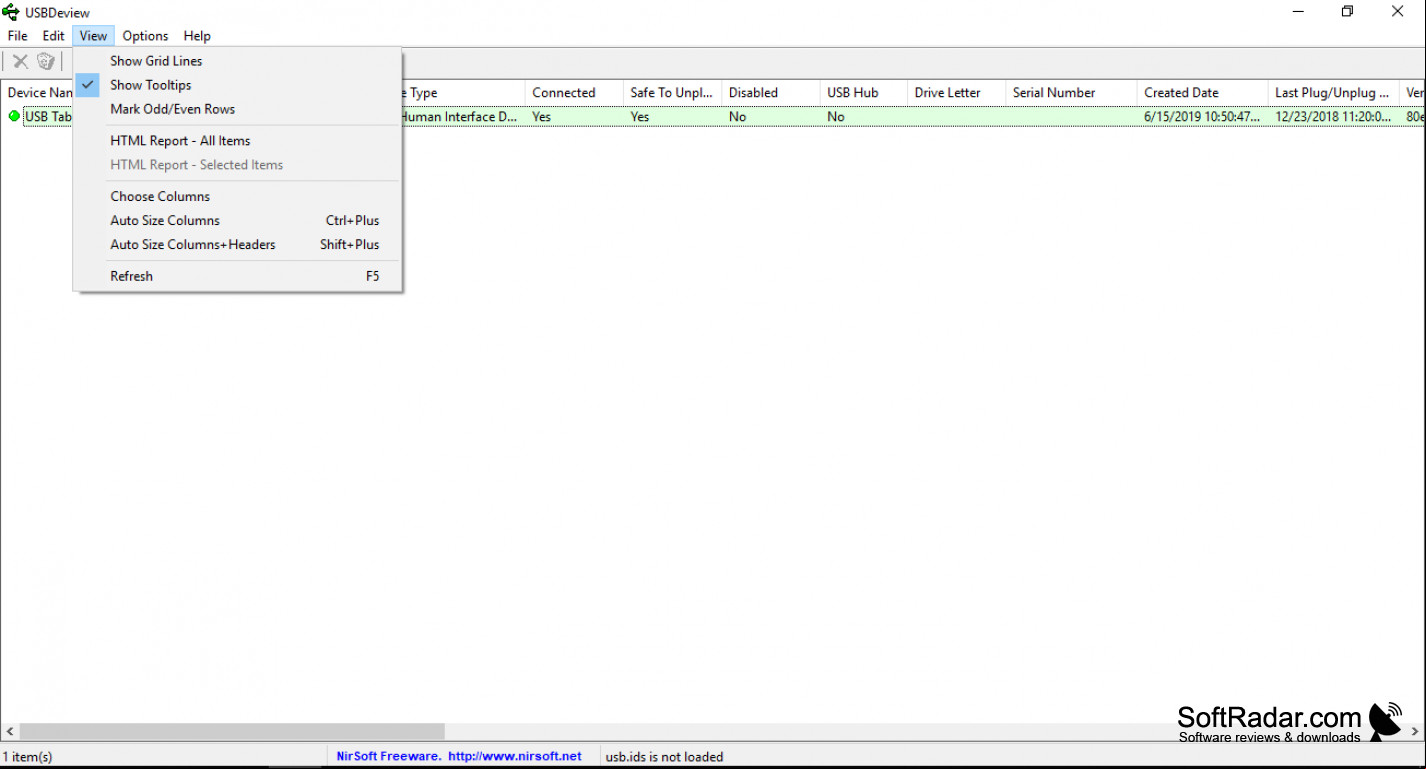Image resolution: width=1426 pixels, height=769 pixels.
Task: Sort by the Disabled column header
Action: pos(770,93)
